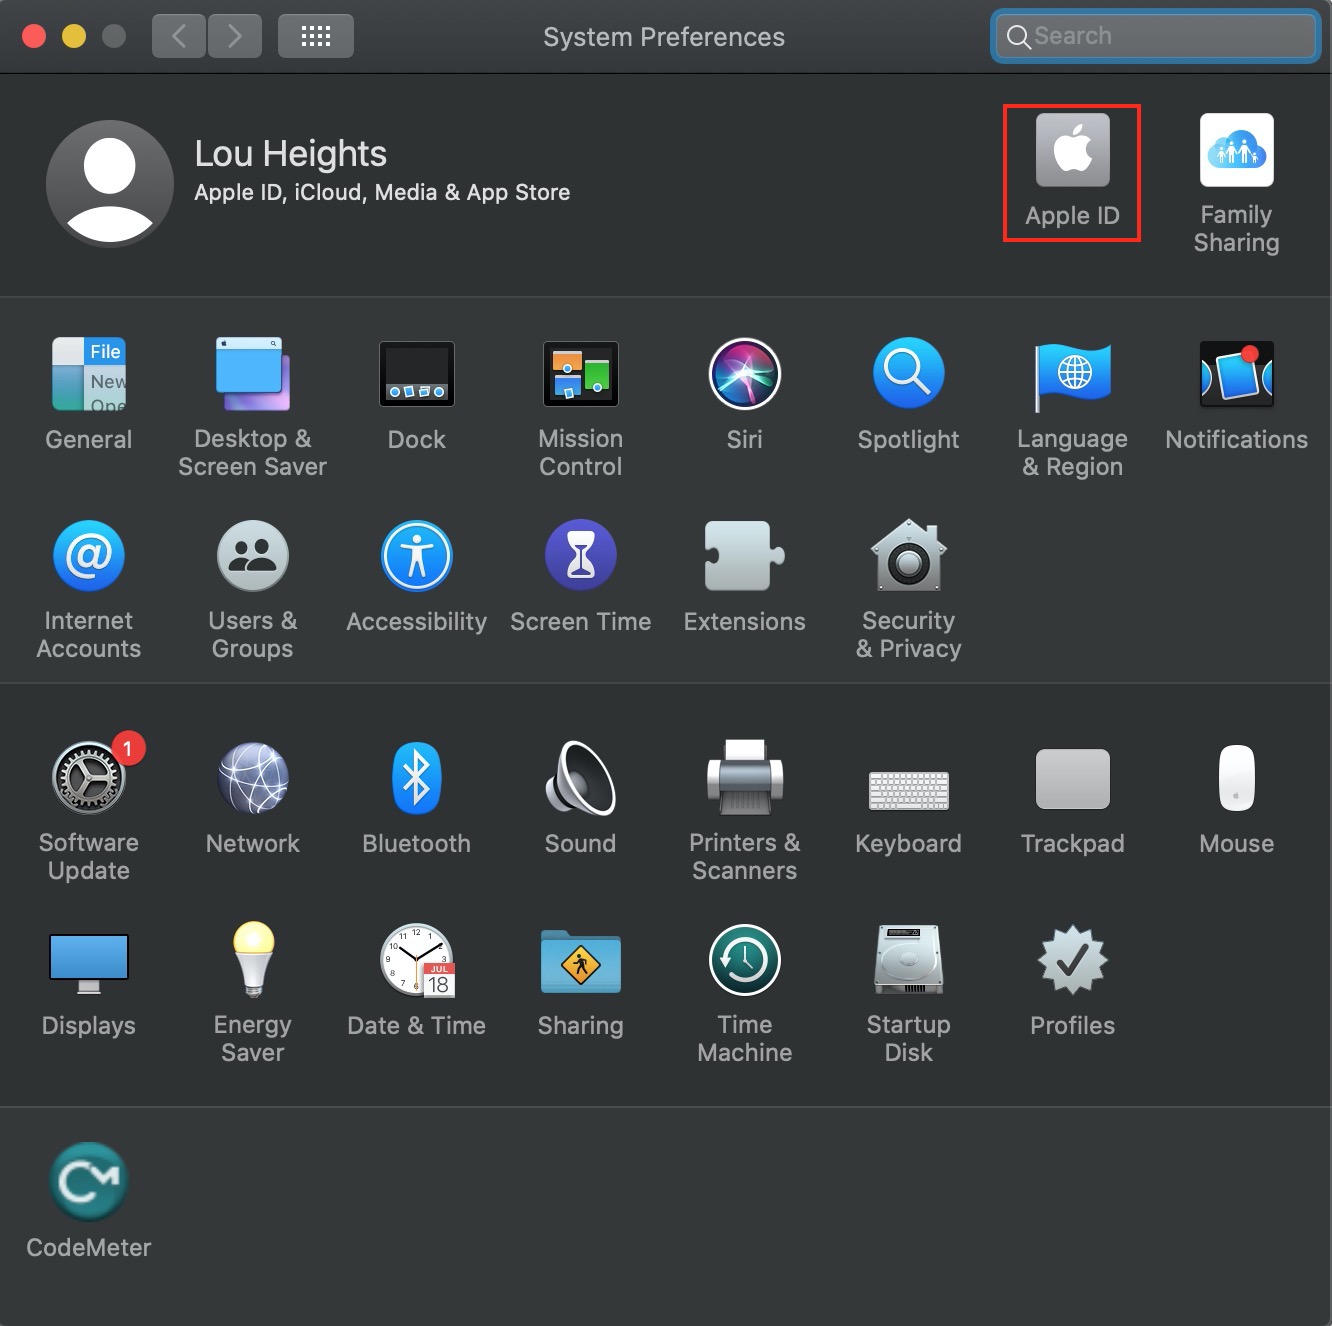Click the Show All grid button
Viewport: 1332px width, 1326px height.
click(x=316, y=36)
